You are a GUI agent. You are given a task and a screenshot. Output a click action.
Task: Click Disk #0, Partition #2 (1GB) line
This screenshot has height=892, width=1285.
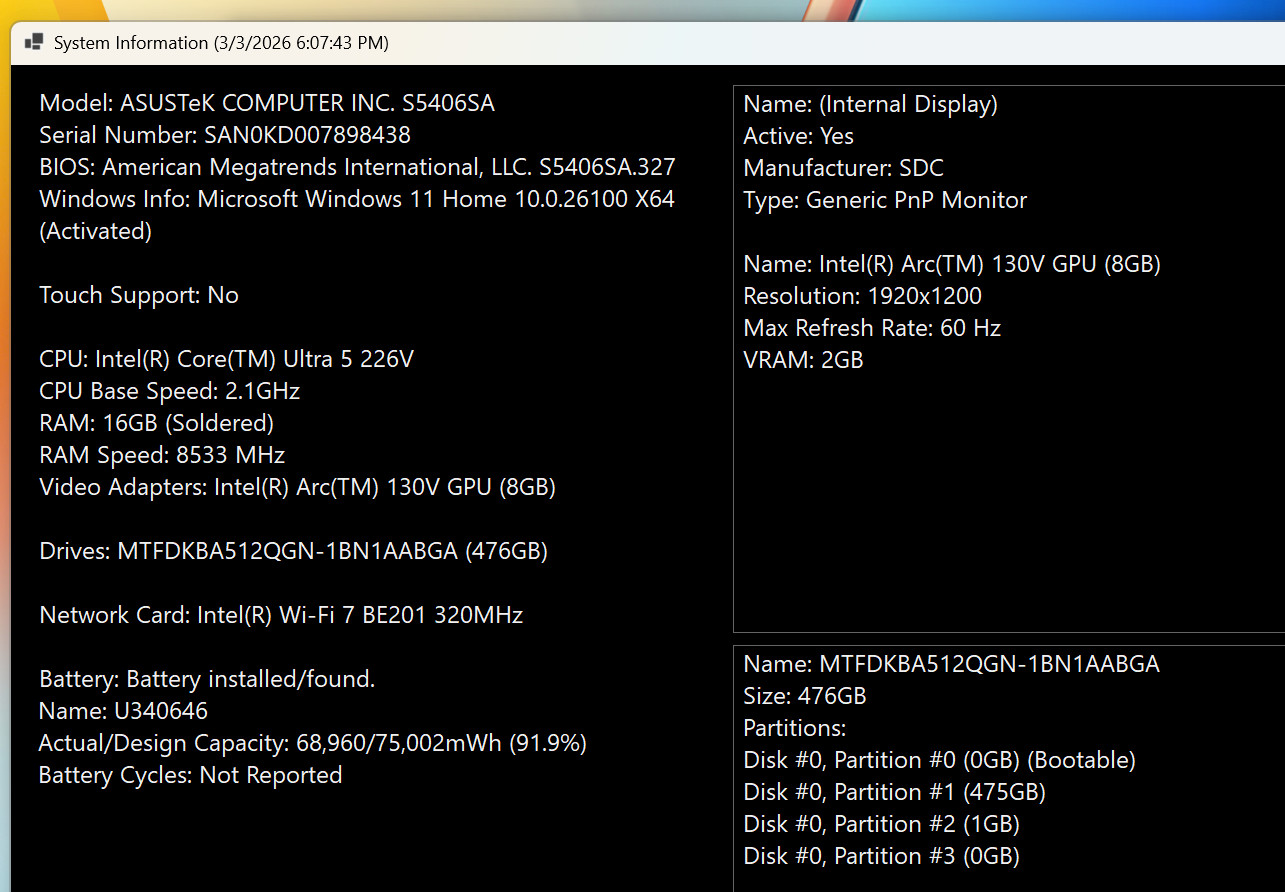(882, 824)
